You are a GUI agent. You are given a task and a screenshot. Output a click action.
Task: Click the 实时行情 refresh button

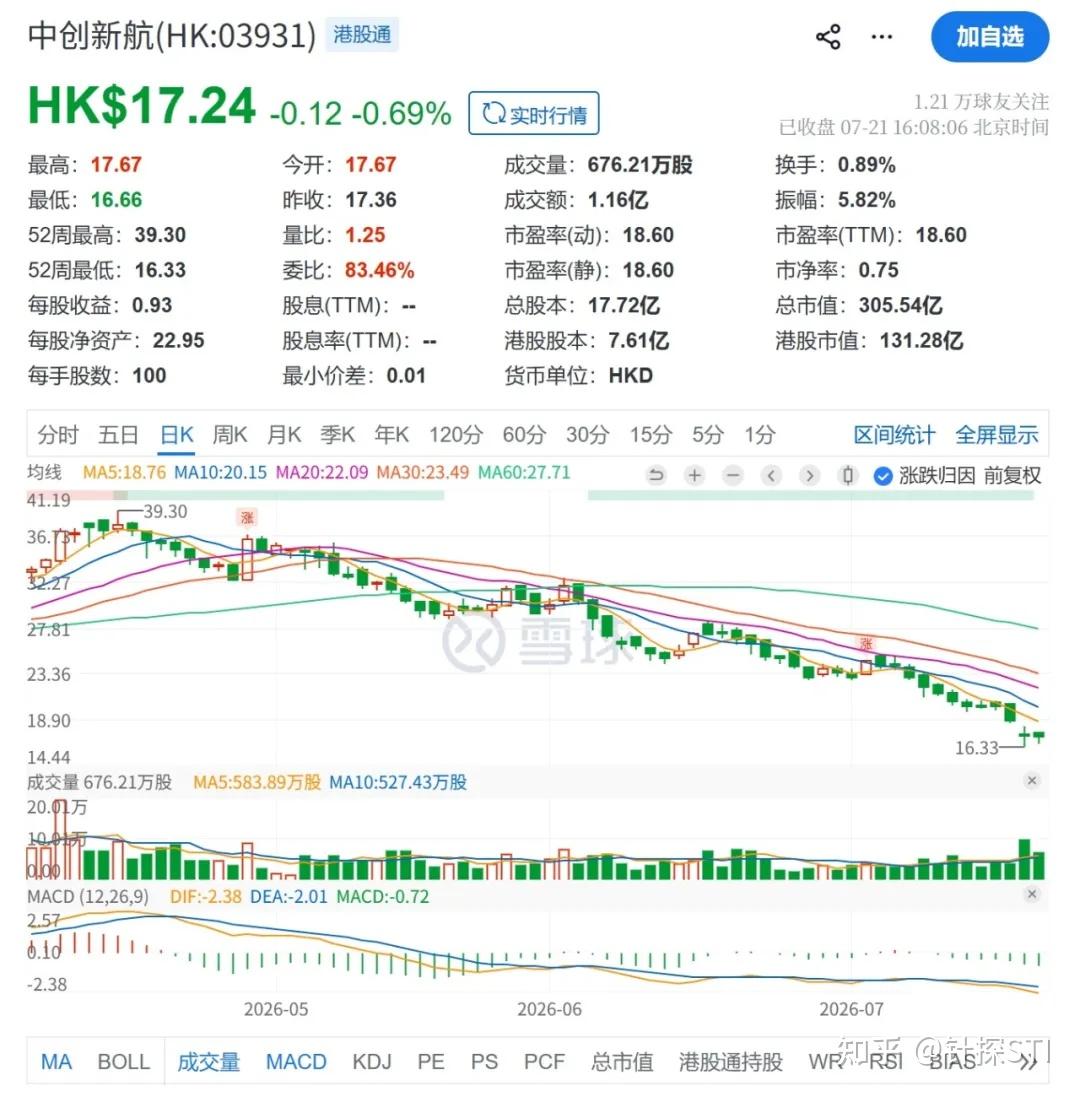point(534,113)
